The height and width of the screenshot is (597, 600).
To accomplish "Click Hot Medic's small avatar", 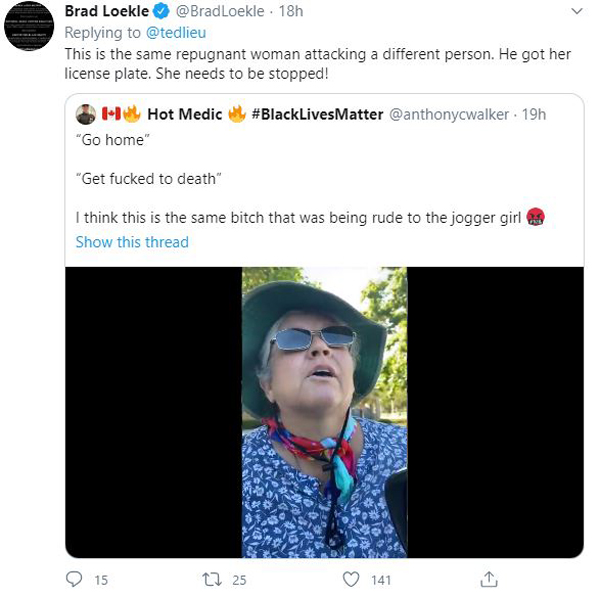I will 86,114.
